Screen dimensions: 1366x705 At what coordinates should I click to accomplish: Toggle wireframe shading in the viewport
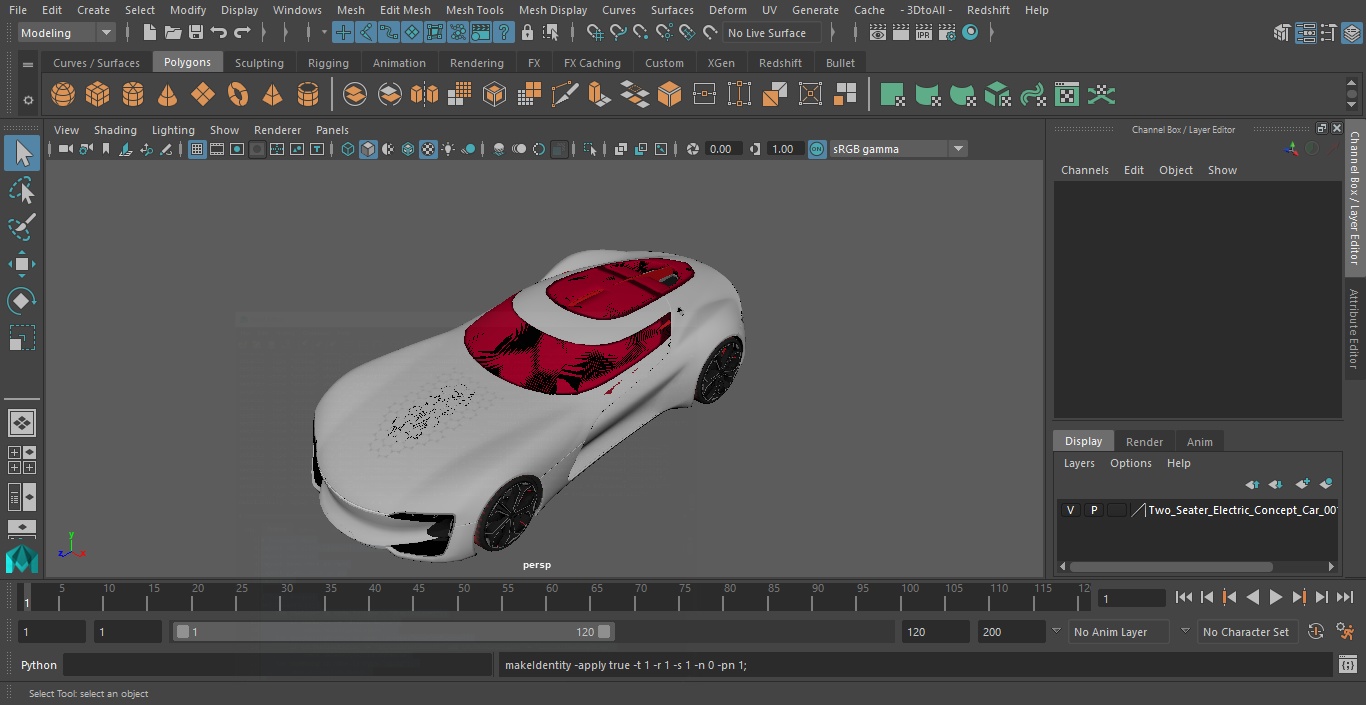tap(348, 149)
